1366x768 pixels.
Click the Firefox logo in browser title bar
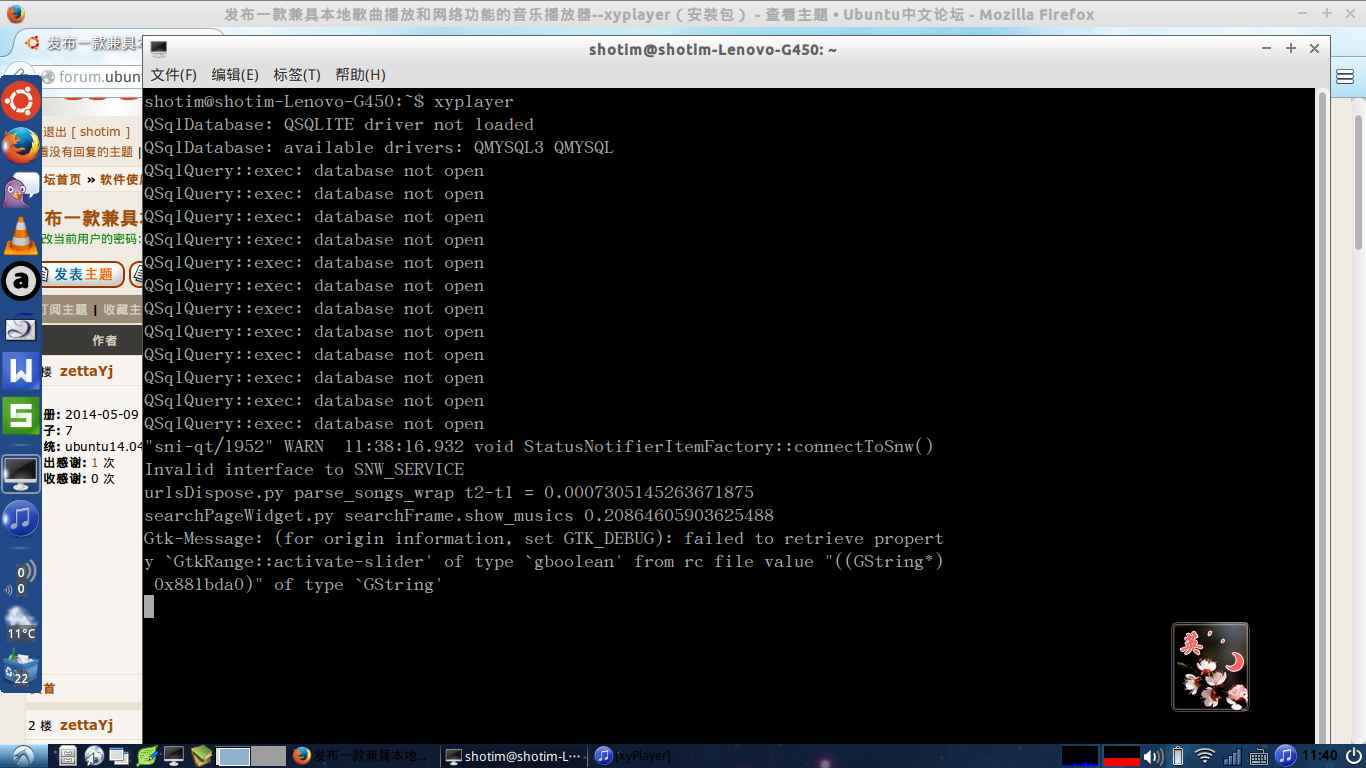(14, 14)
